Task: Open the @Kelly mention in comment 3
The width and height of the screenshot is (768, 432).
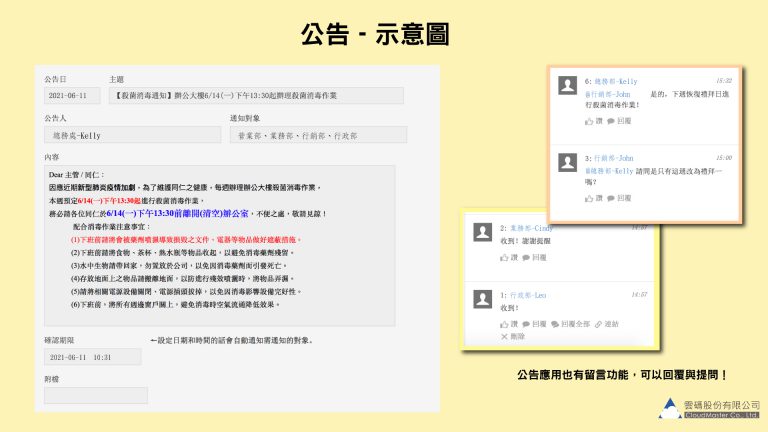Action: click(609, 171)
